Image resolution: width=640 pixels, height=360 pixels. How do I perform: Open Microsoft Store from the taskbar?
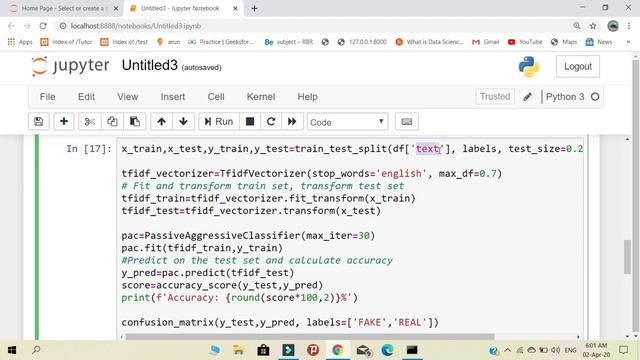tap(263, 350)
